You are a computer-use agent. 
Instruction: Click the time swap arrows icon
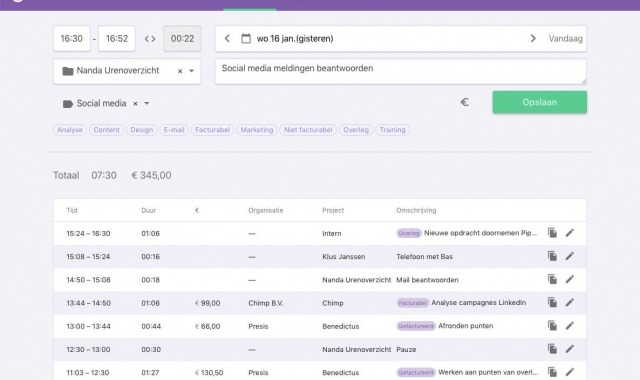pos(150,39)
